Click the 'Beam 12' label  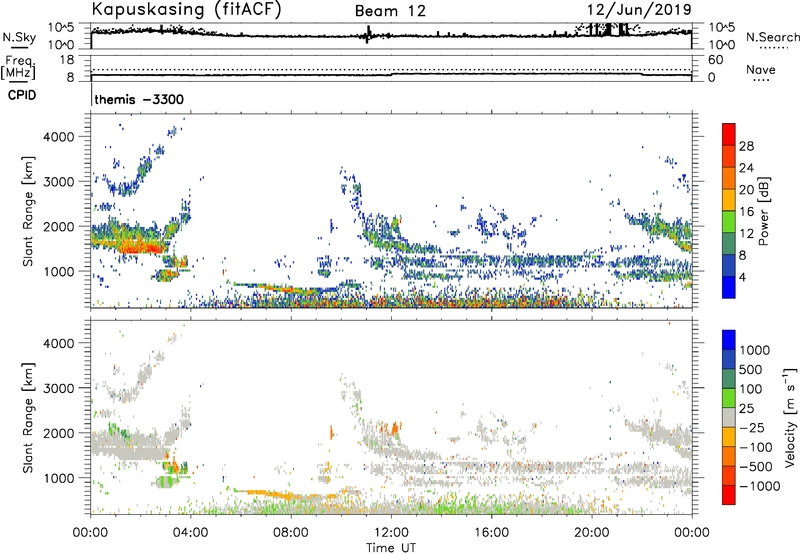390,11
